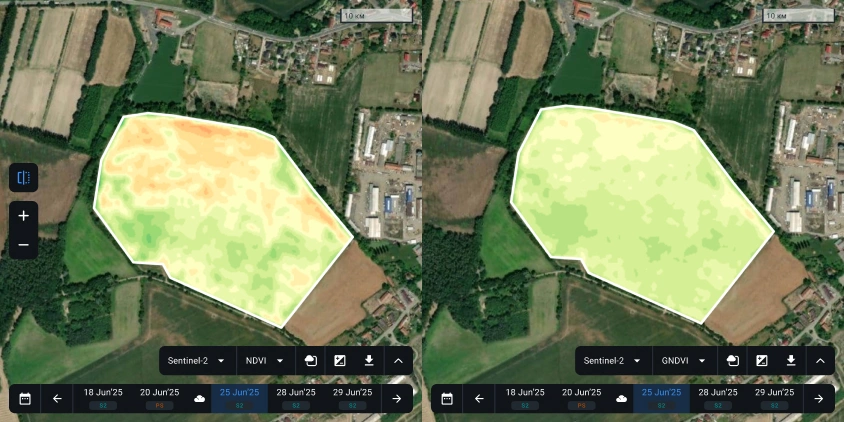The width and height of the screenshot is (844, 422).
Task: Toggle cloud mask on NDVI panel
Action: point(311,360)
